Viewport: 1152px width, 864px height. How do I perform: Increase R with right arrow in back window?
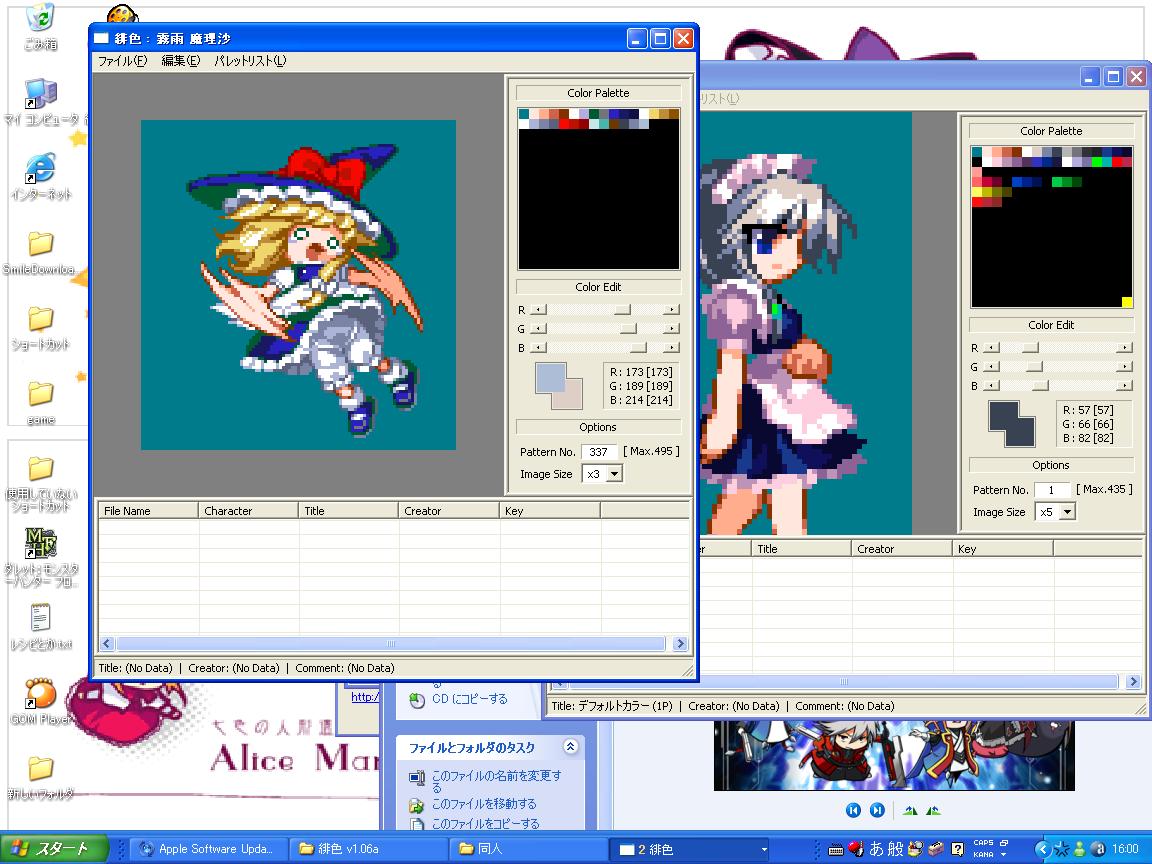tap(1125, 348)
